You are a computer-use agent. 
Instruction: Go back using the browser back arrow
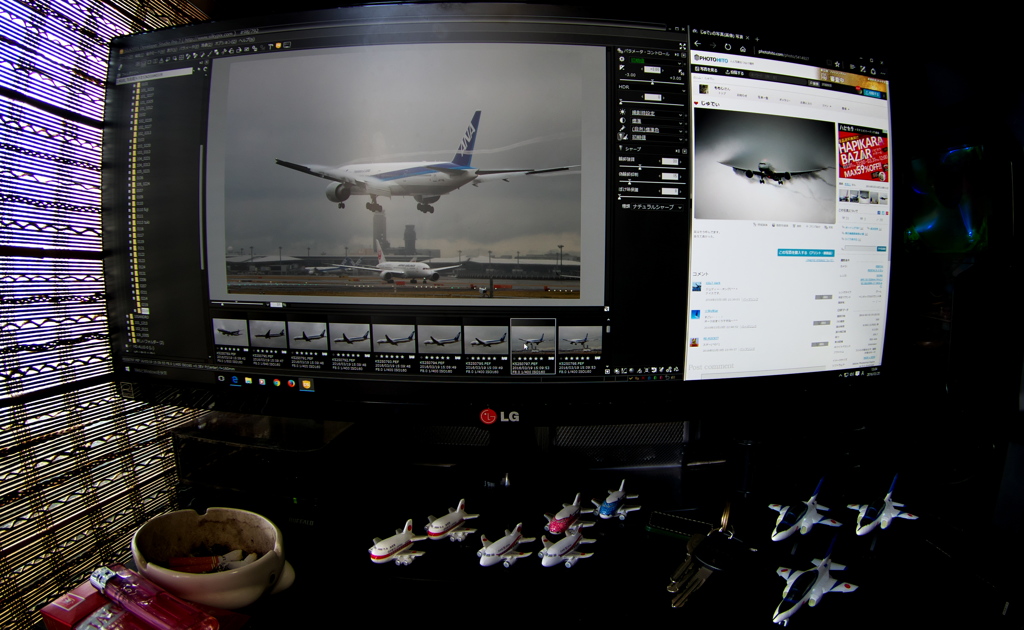(x=699, y=45)
